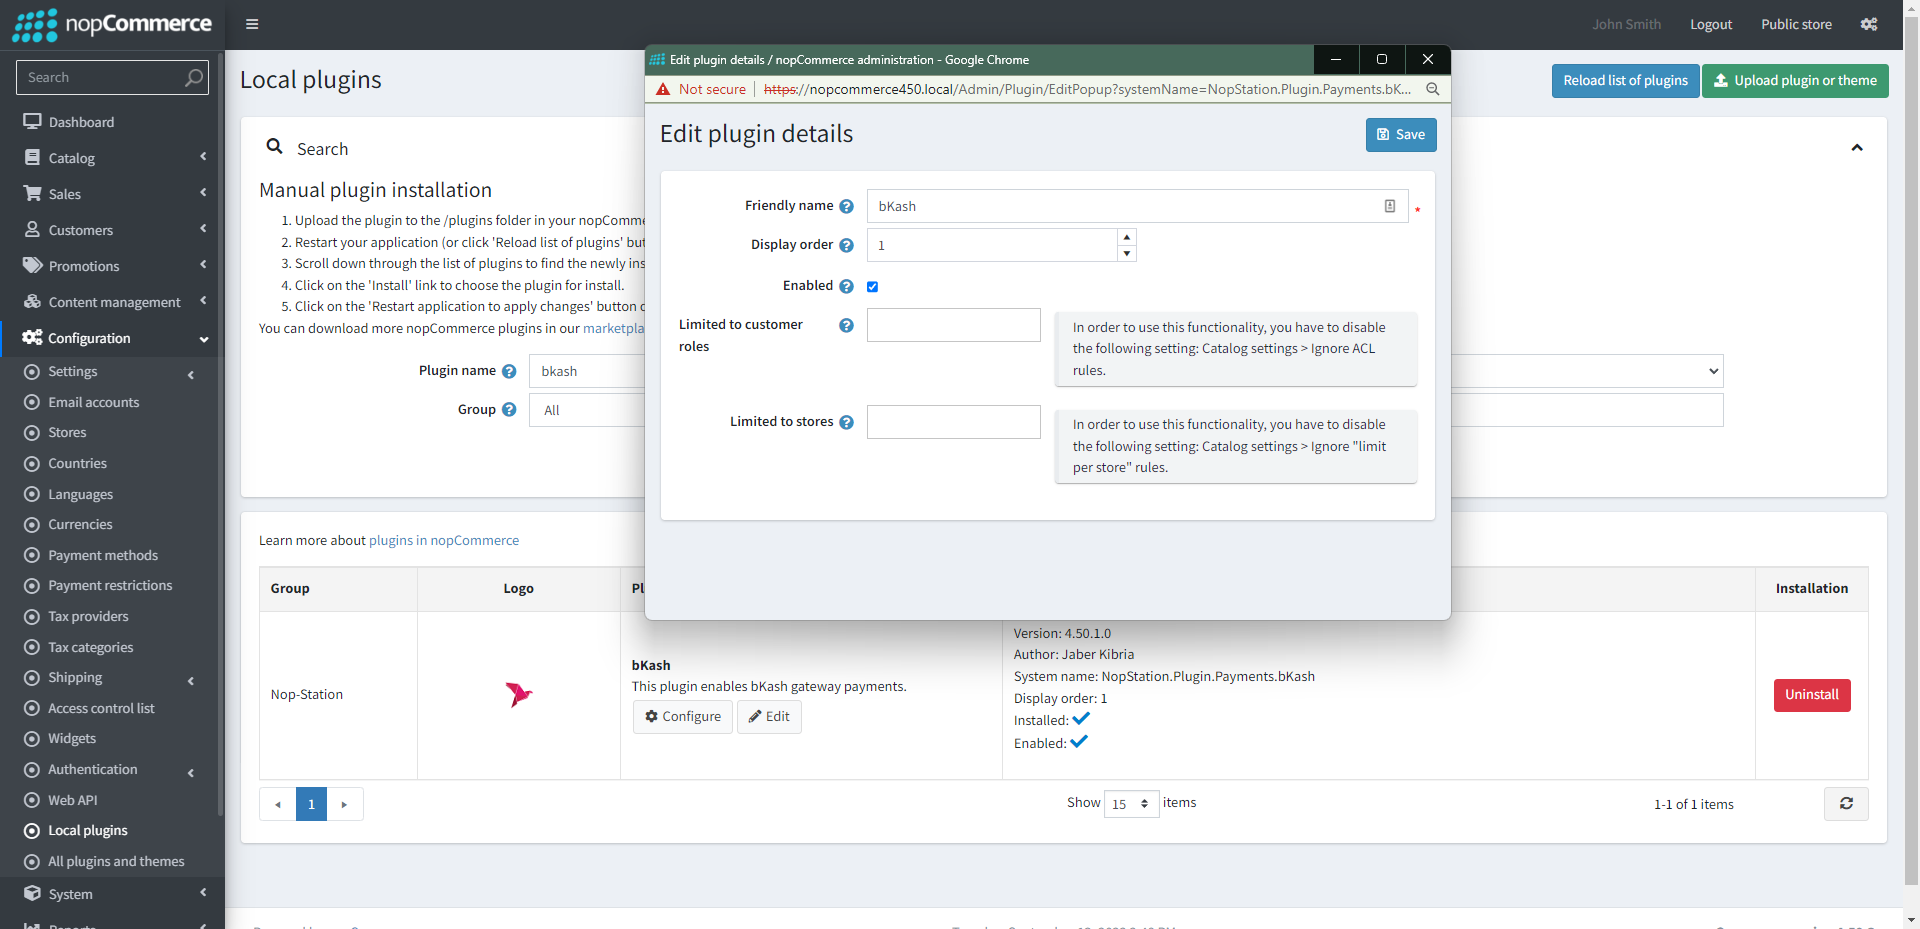Click the Friendly name help icon
This screenshot has width=1920, height=929.
846,206
